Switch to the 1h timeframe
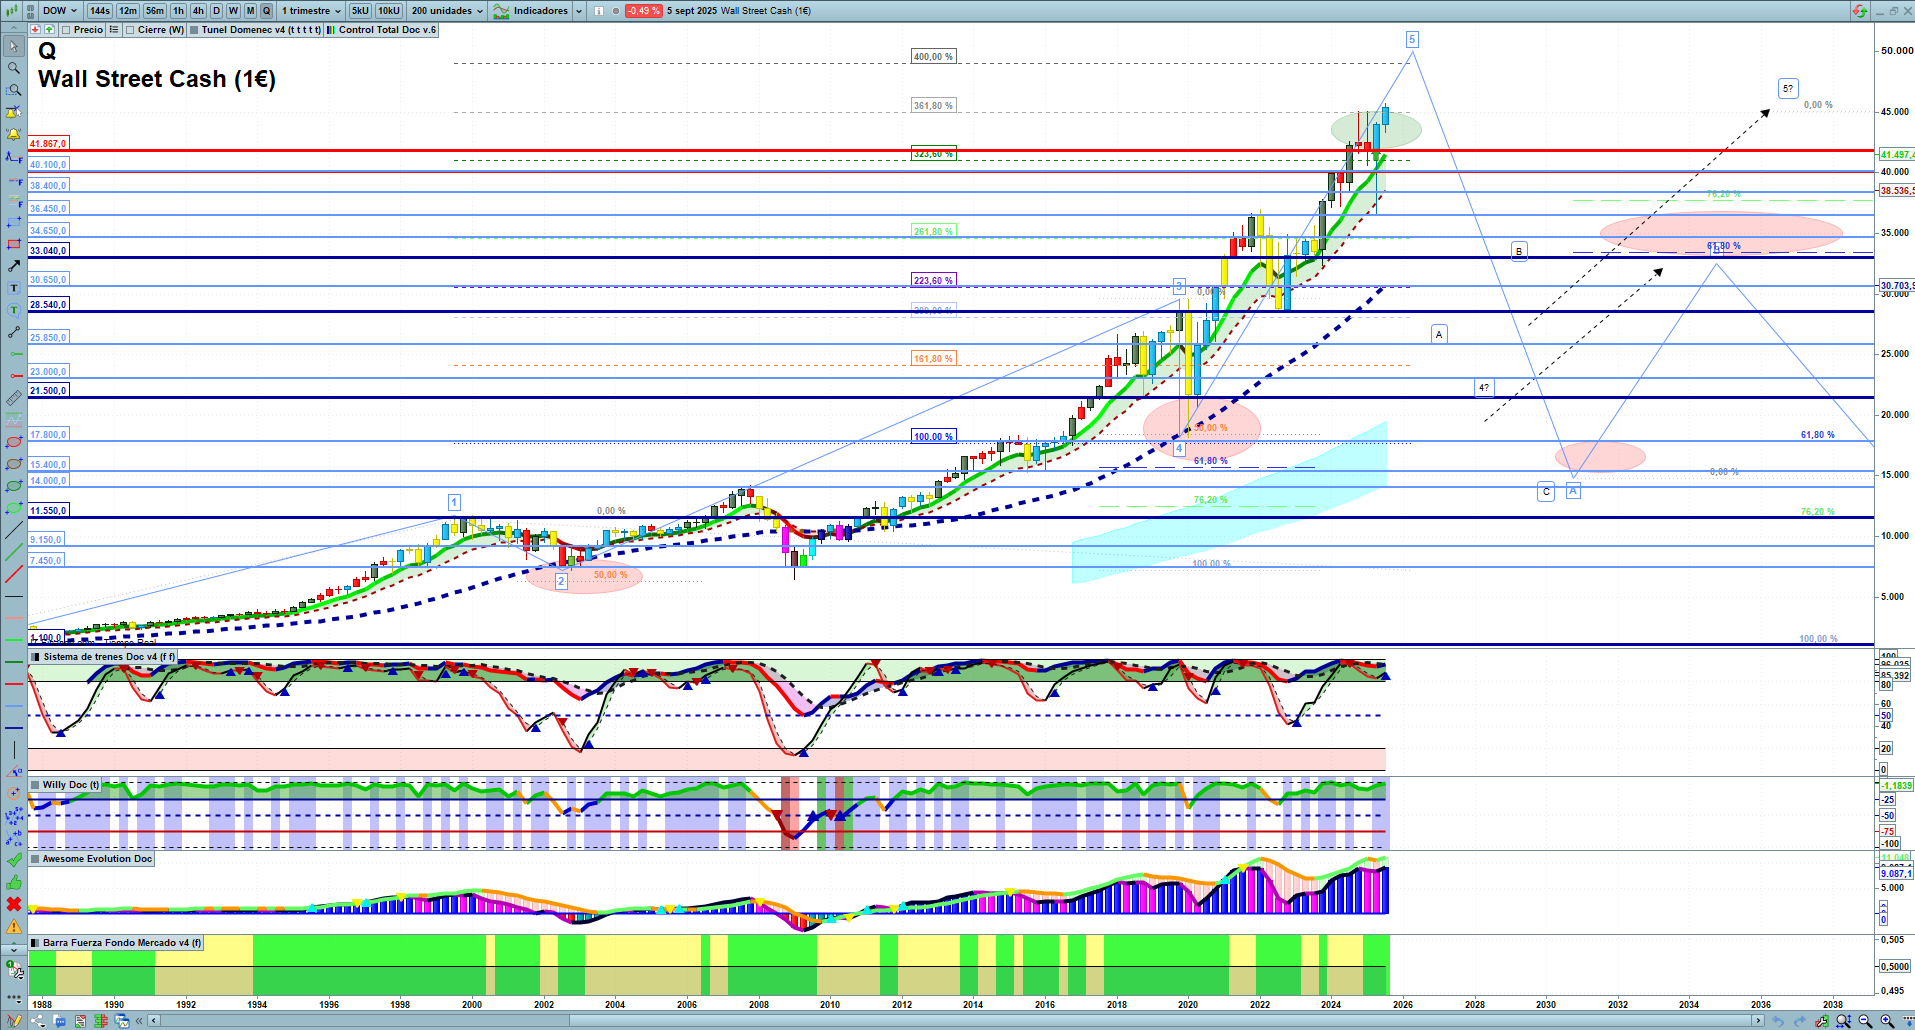 point(179,11)
